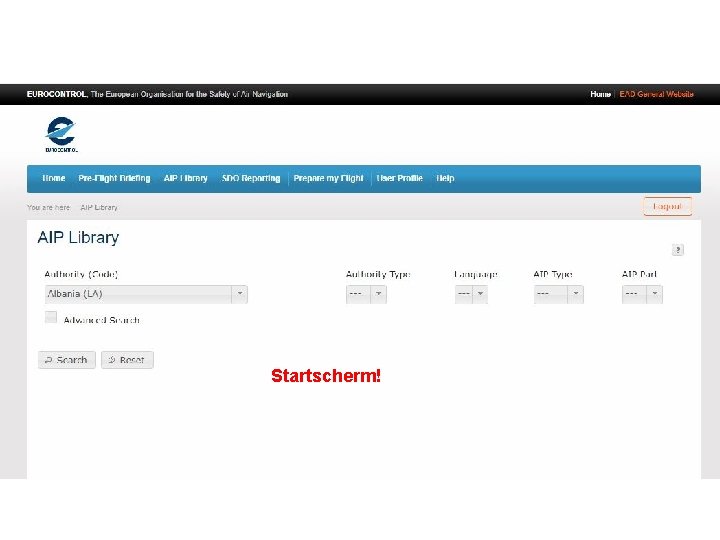Click the AIP Library page heading
Image resolution: width=720 pixels, height=540 pixels.
click(78, 237)
